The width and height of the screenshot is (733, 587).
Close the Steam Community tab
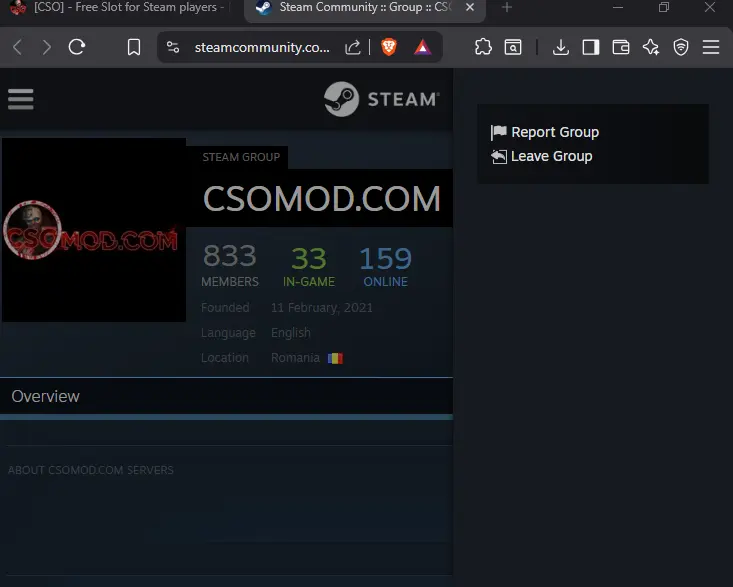click(x=470, y=7)
